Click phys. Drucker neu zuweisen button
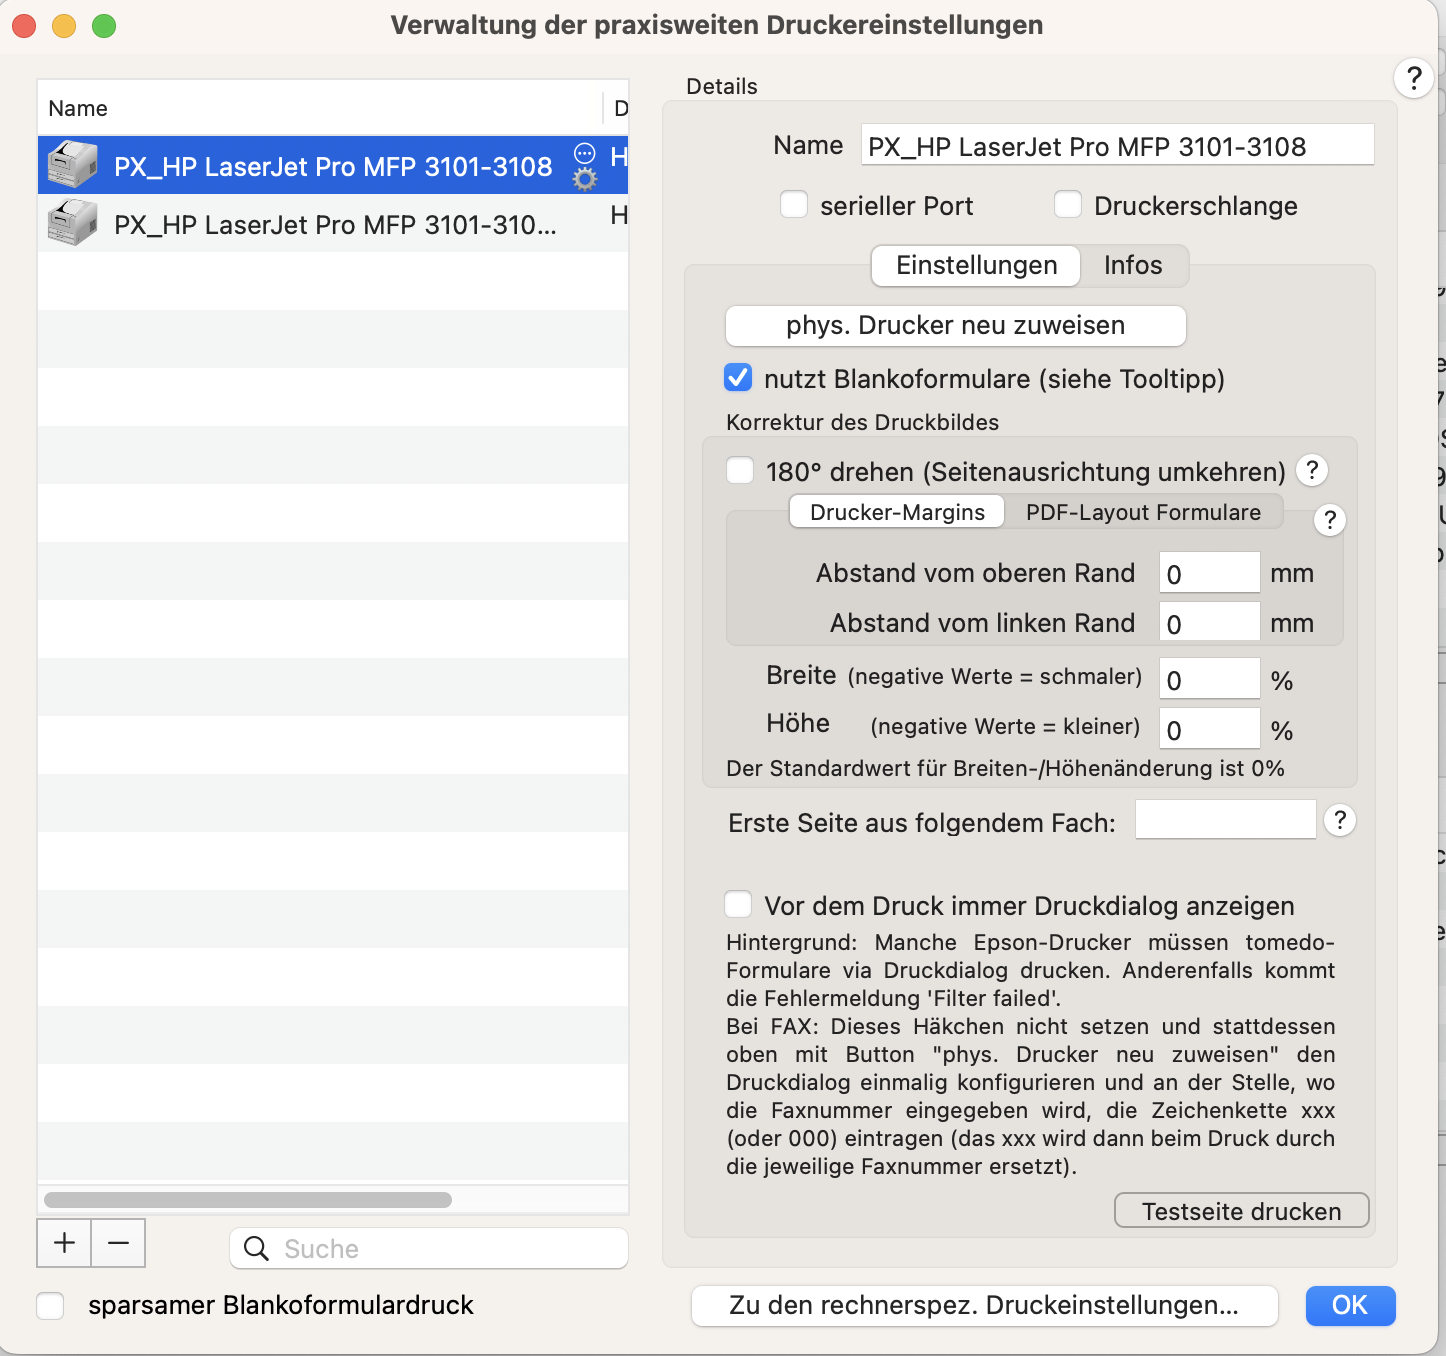The width and height of the screenshot is (1446, 1356). pos(955,326)
